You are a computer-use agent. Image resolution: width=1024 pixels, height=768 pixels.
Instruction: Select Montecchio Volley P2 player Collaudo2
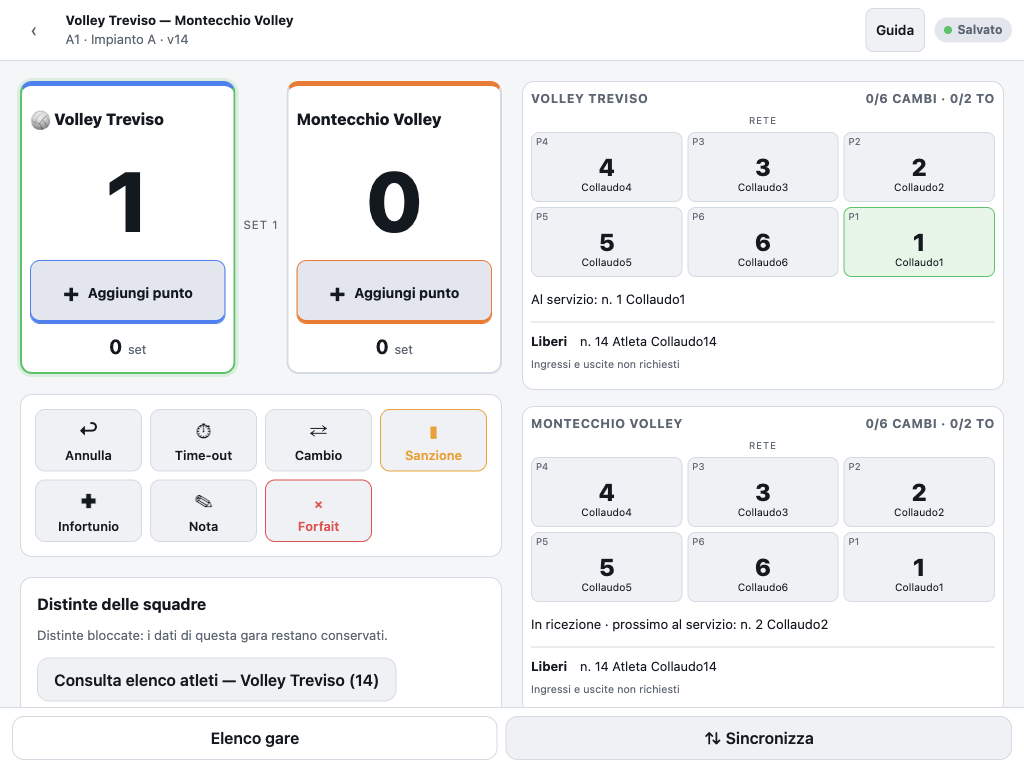coord(919,492)
